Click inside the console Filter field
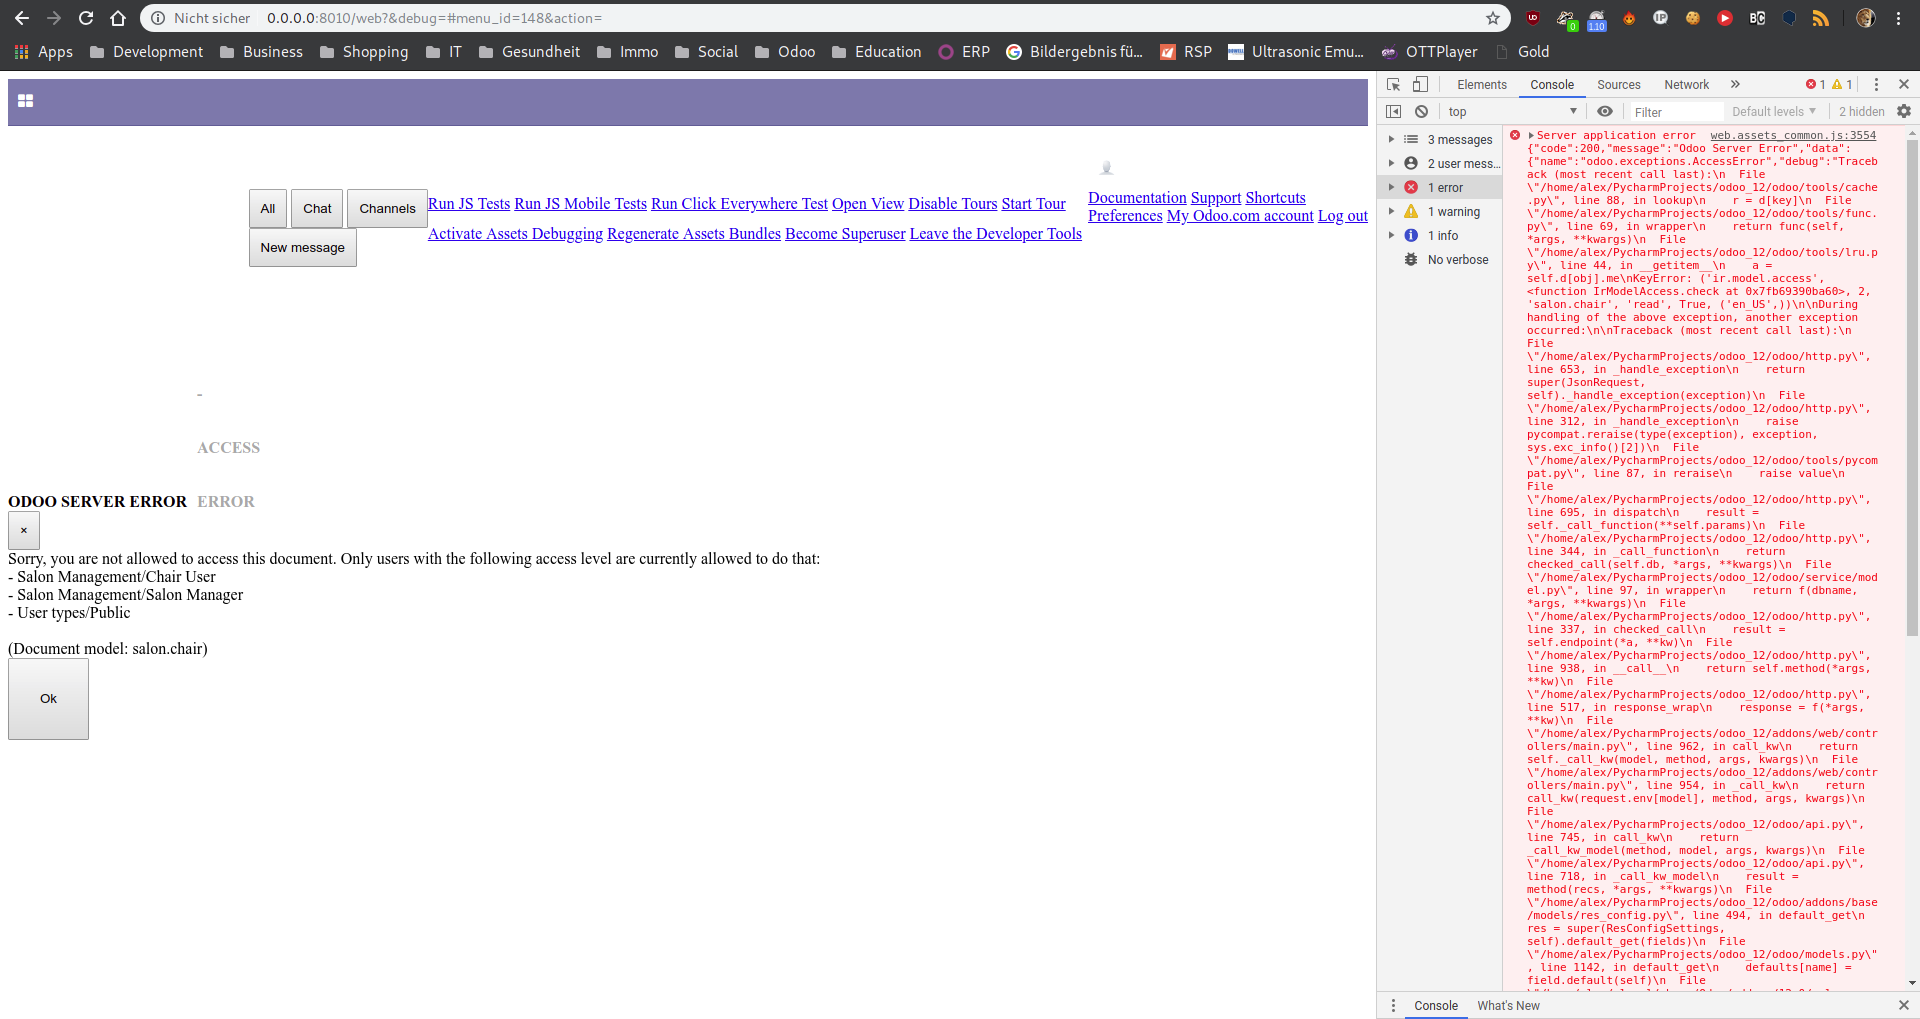1920x1019 pixels. pos(1675,111)
